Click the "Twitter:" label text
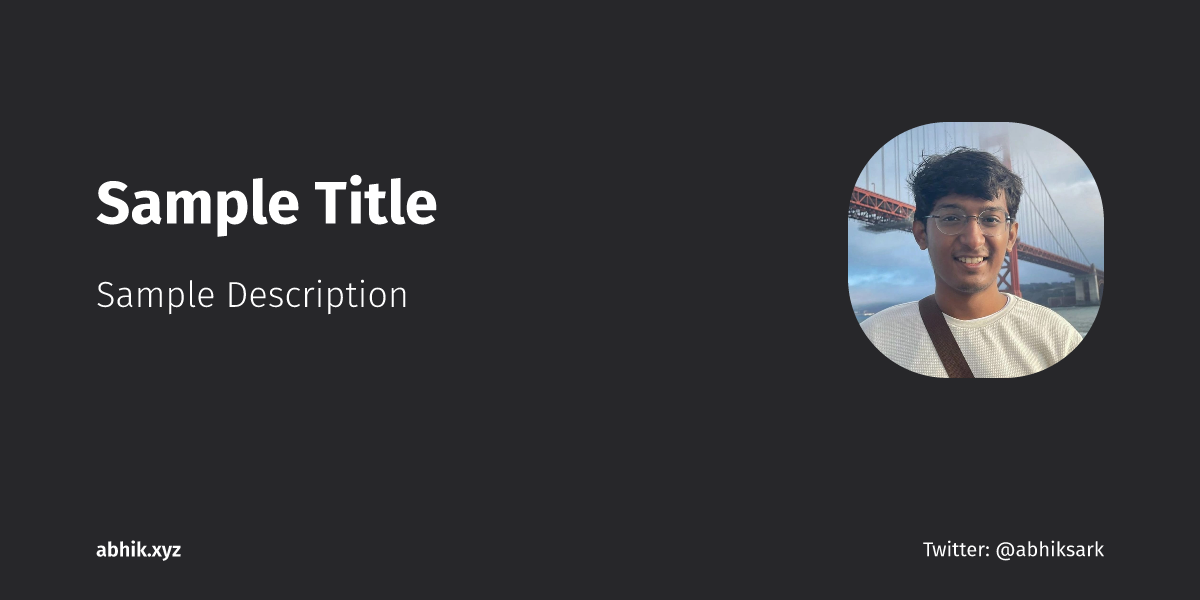Screen dimensions: 1200x600 point(956,549)
